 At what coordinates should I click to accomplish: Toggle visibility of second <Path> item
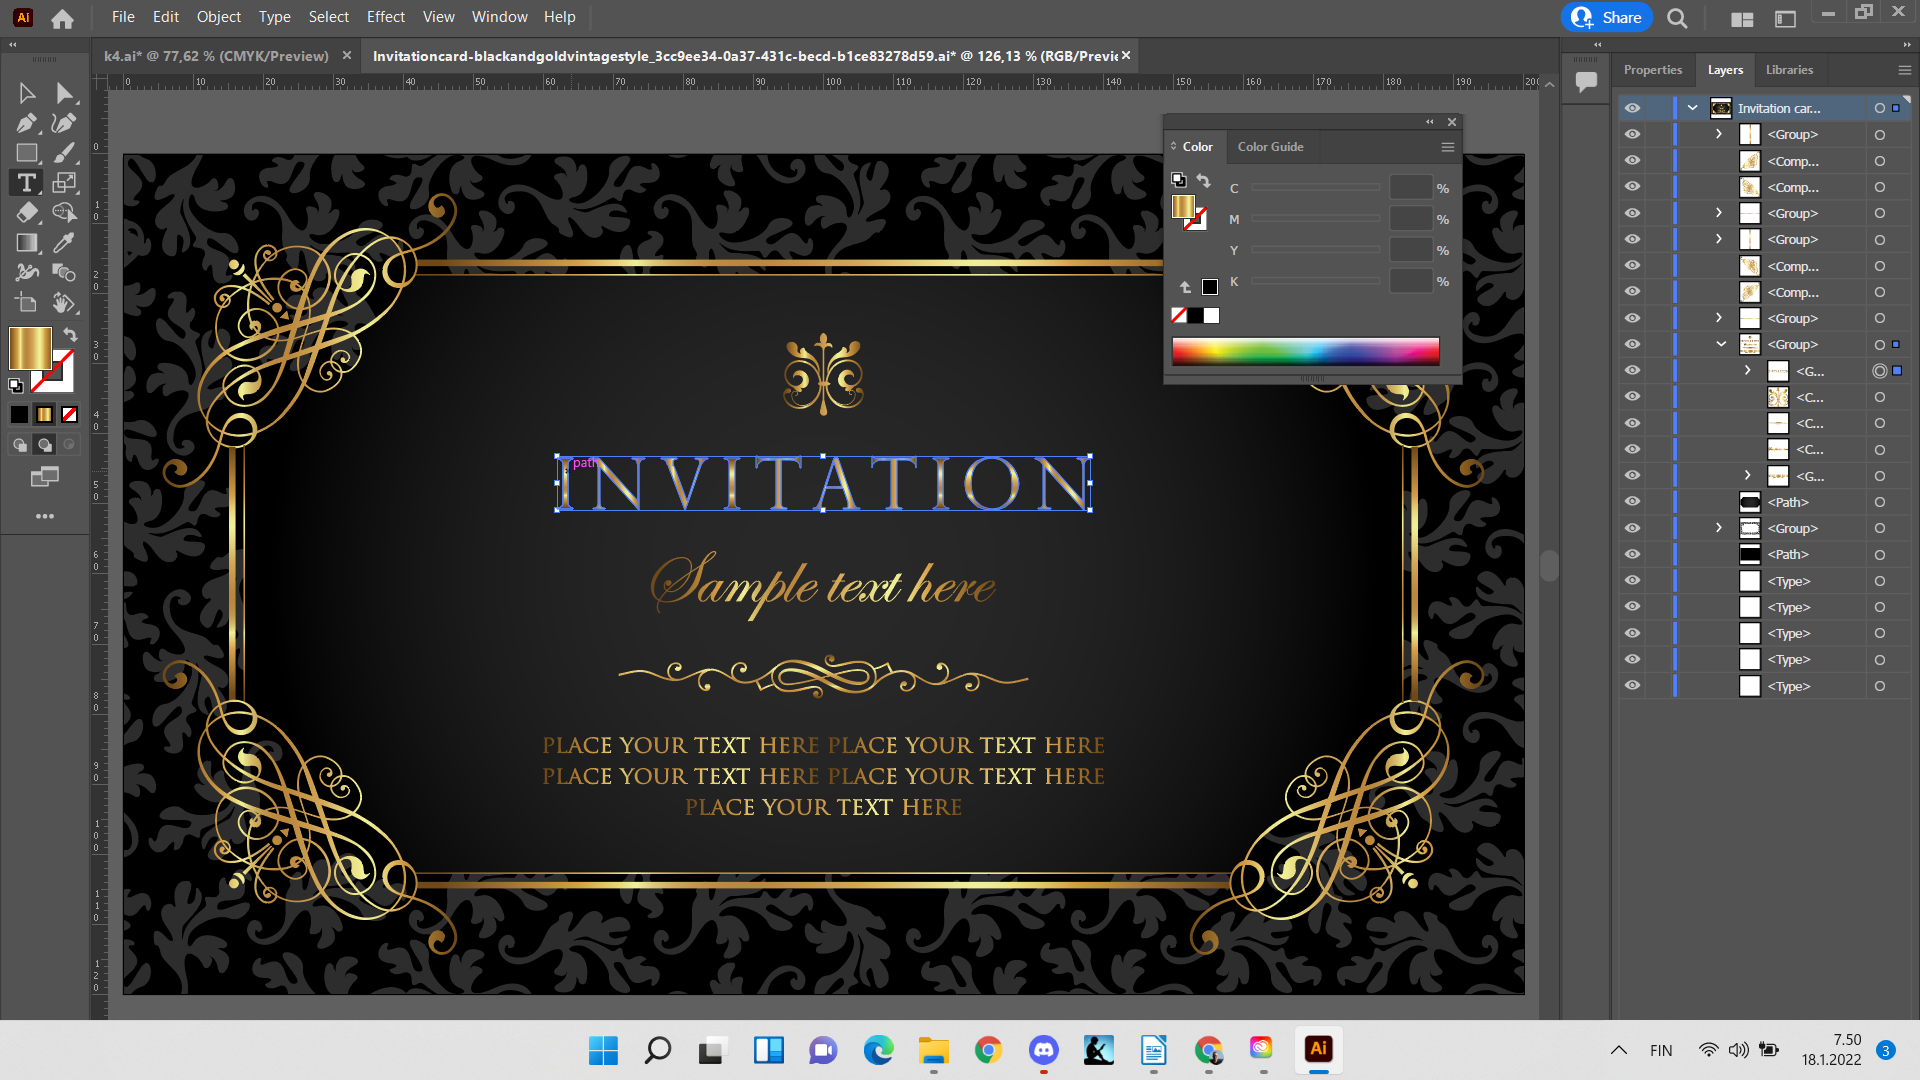(x=1632, y=554)
